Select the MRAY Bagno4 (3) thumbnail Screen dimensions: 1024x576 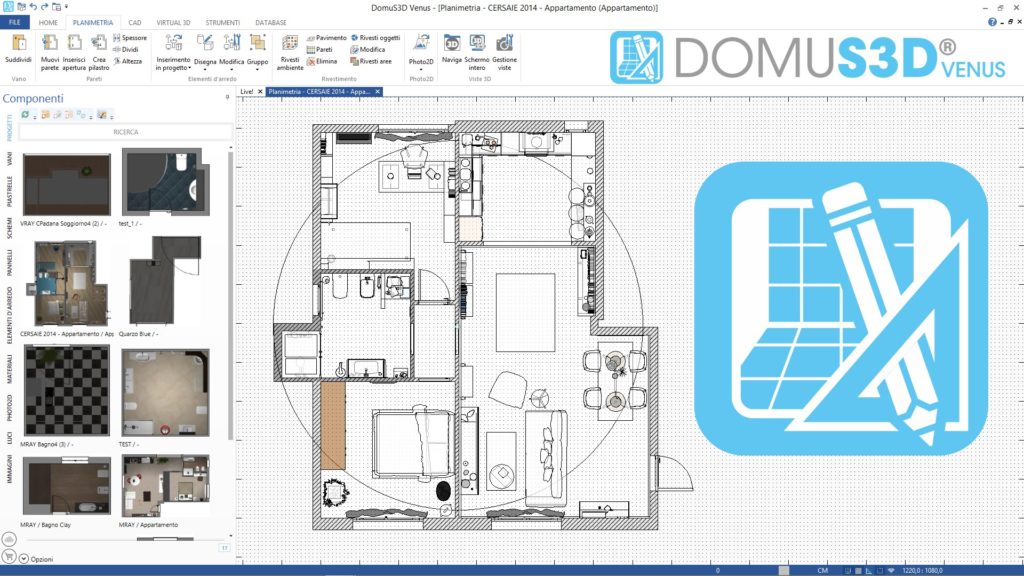click(67, 391)
